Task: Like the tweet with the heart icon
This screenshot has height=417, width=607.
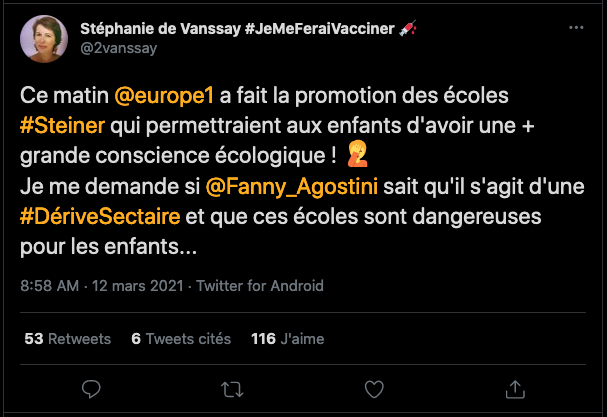Action: pos(374,388)
